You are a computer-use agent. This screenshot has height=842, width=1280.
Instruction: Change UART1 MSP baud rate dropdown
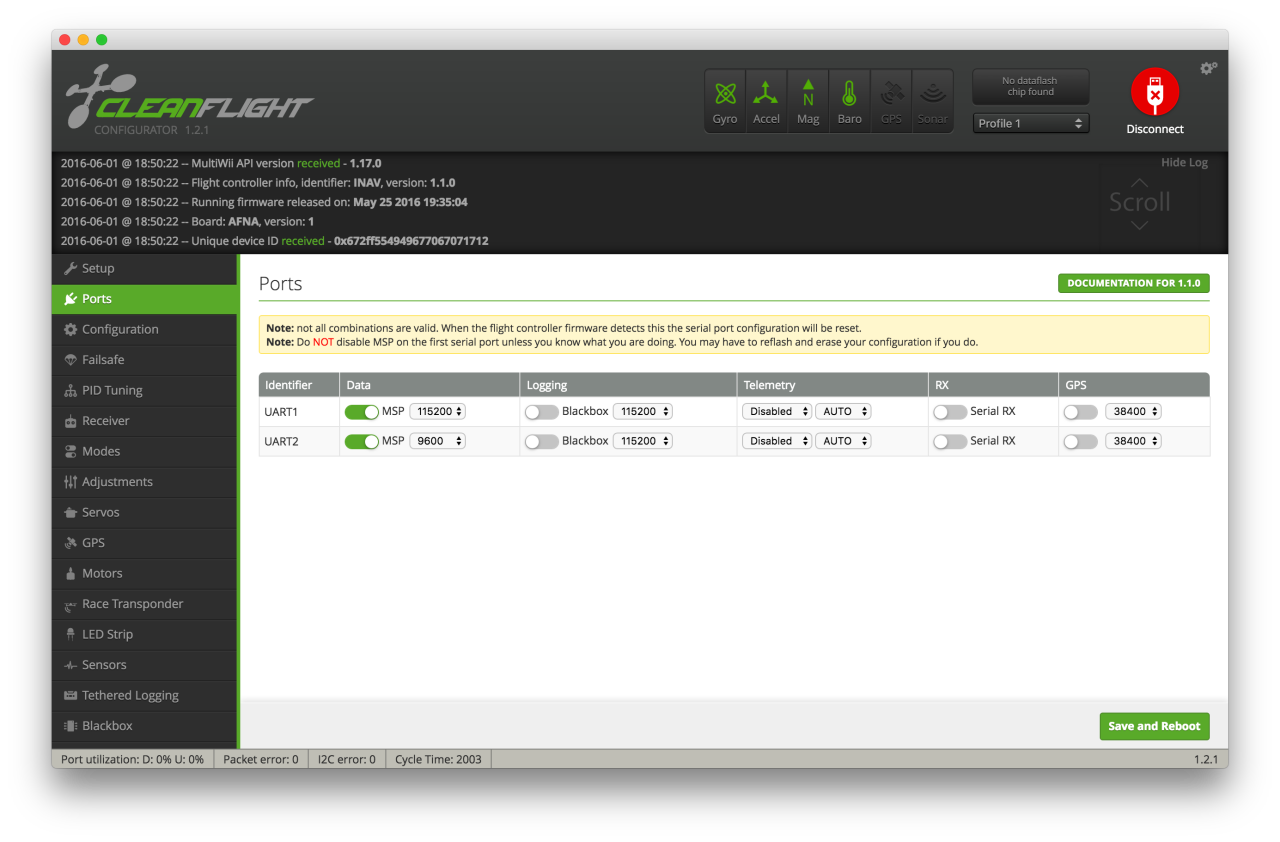(437, 411)
